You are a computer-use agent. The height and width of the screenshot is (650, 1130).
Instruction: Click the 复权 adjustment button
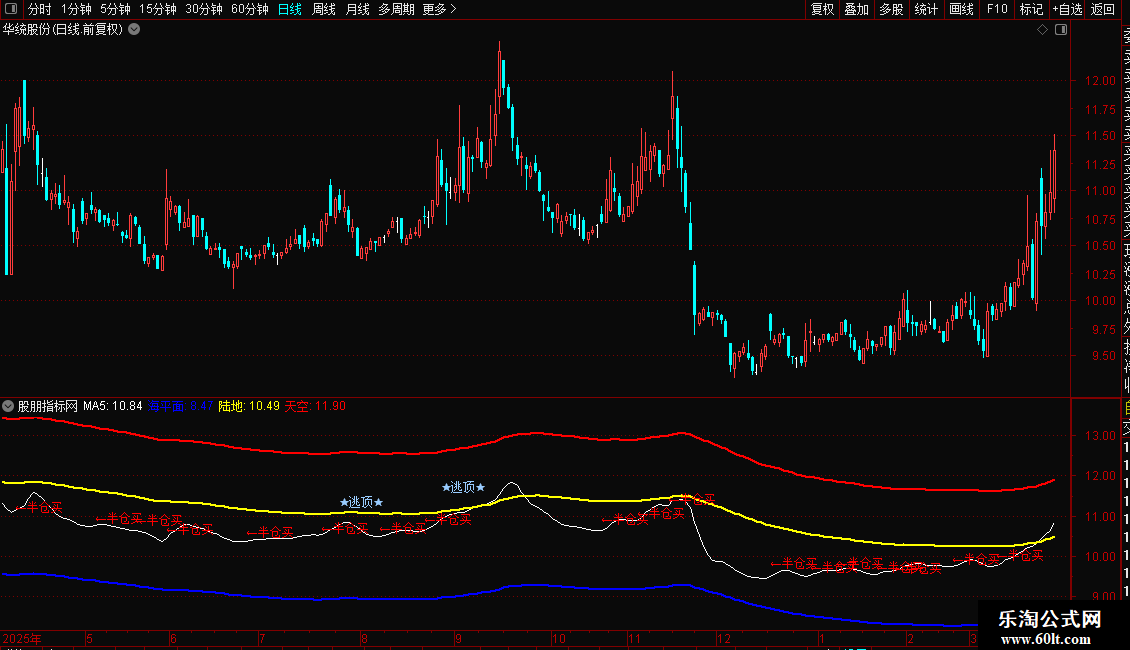(822, 9)
